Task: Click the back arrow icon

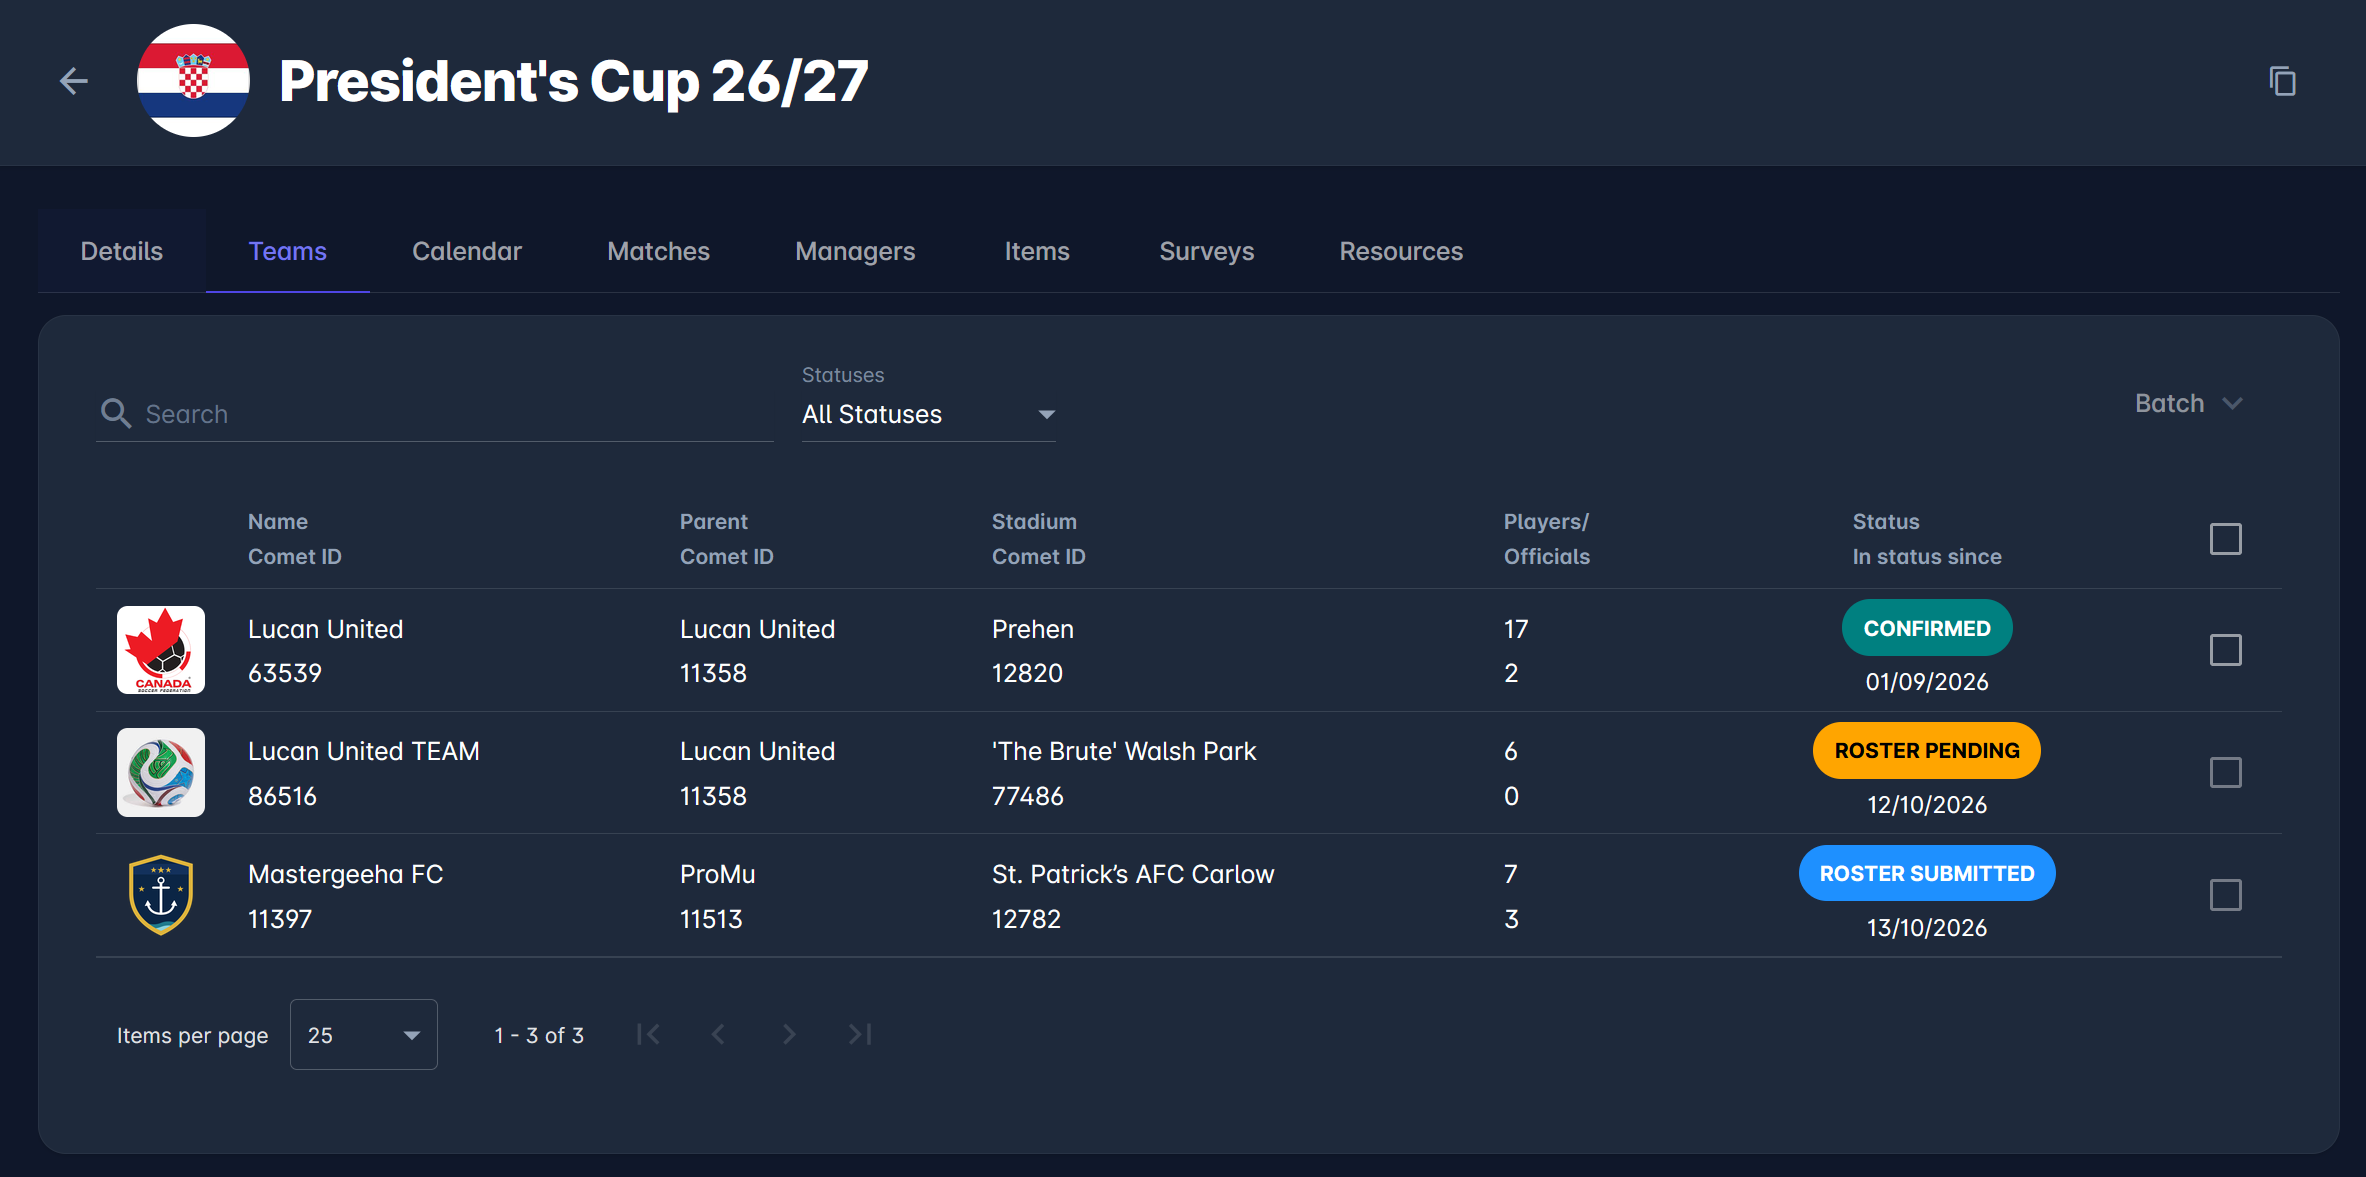Action: pos(74,81)
